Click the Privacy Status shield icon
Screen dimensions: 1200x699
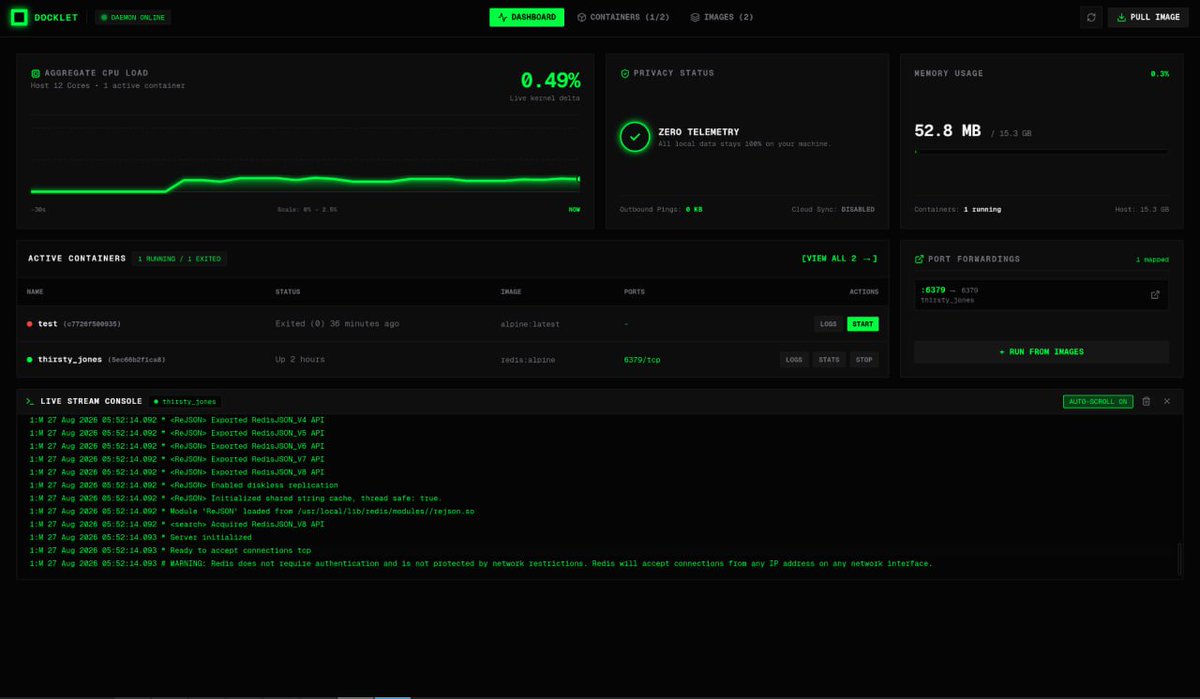point(625,73)
